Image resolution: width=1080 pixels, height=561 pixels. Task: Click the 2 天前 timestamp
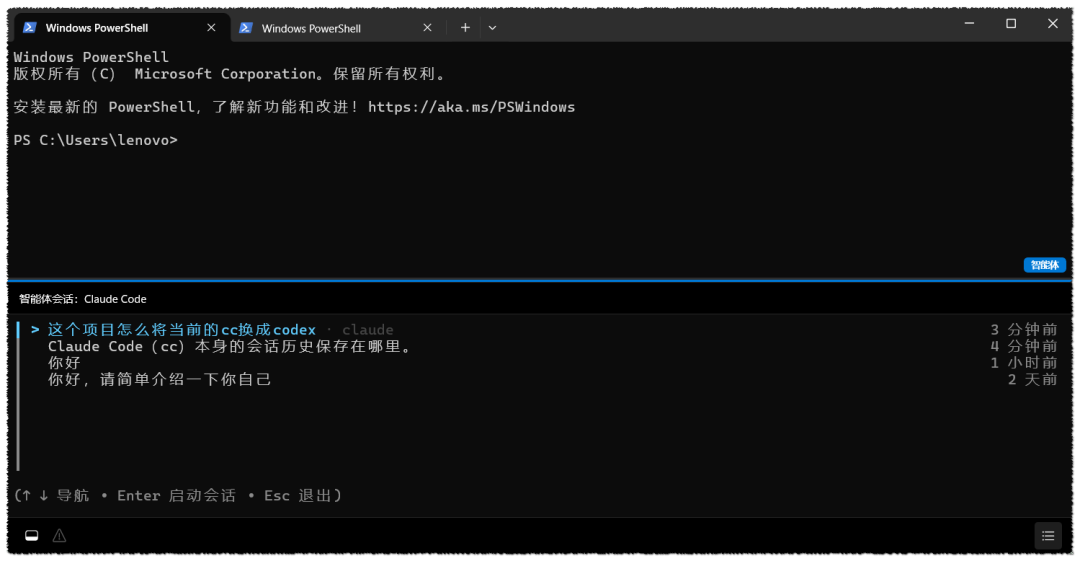[1032, 379]
